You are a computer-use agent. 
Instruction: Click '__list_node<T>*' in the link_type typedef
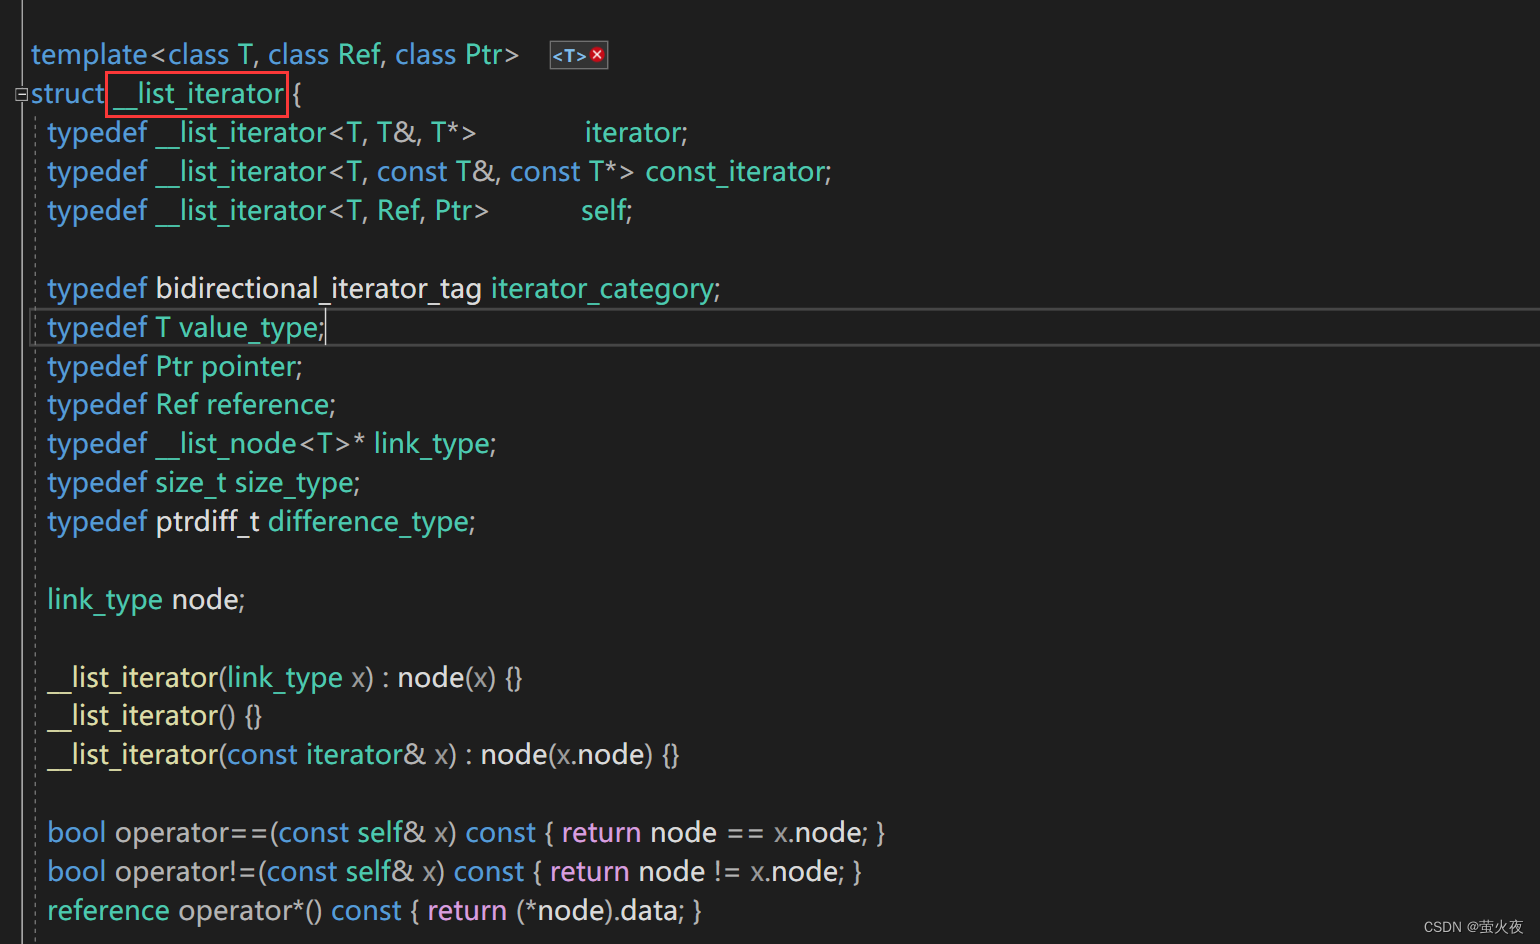click(x=260, y=444)
